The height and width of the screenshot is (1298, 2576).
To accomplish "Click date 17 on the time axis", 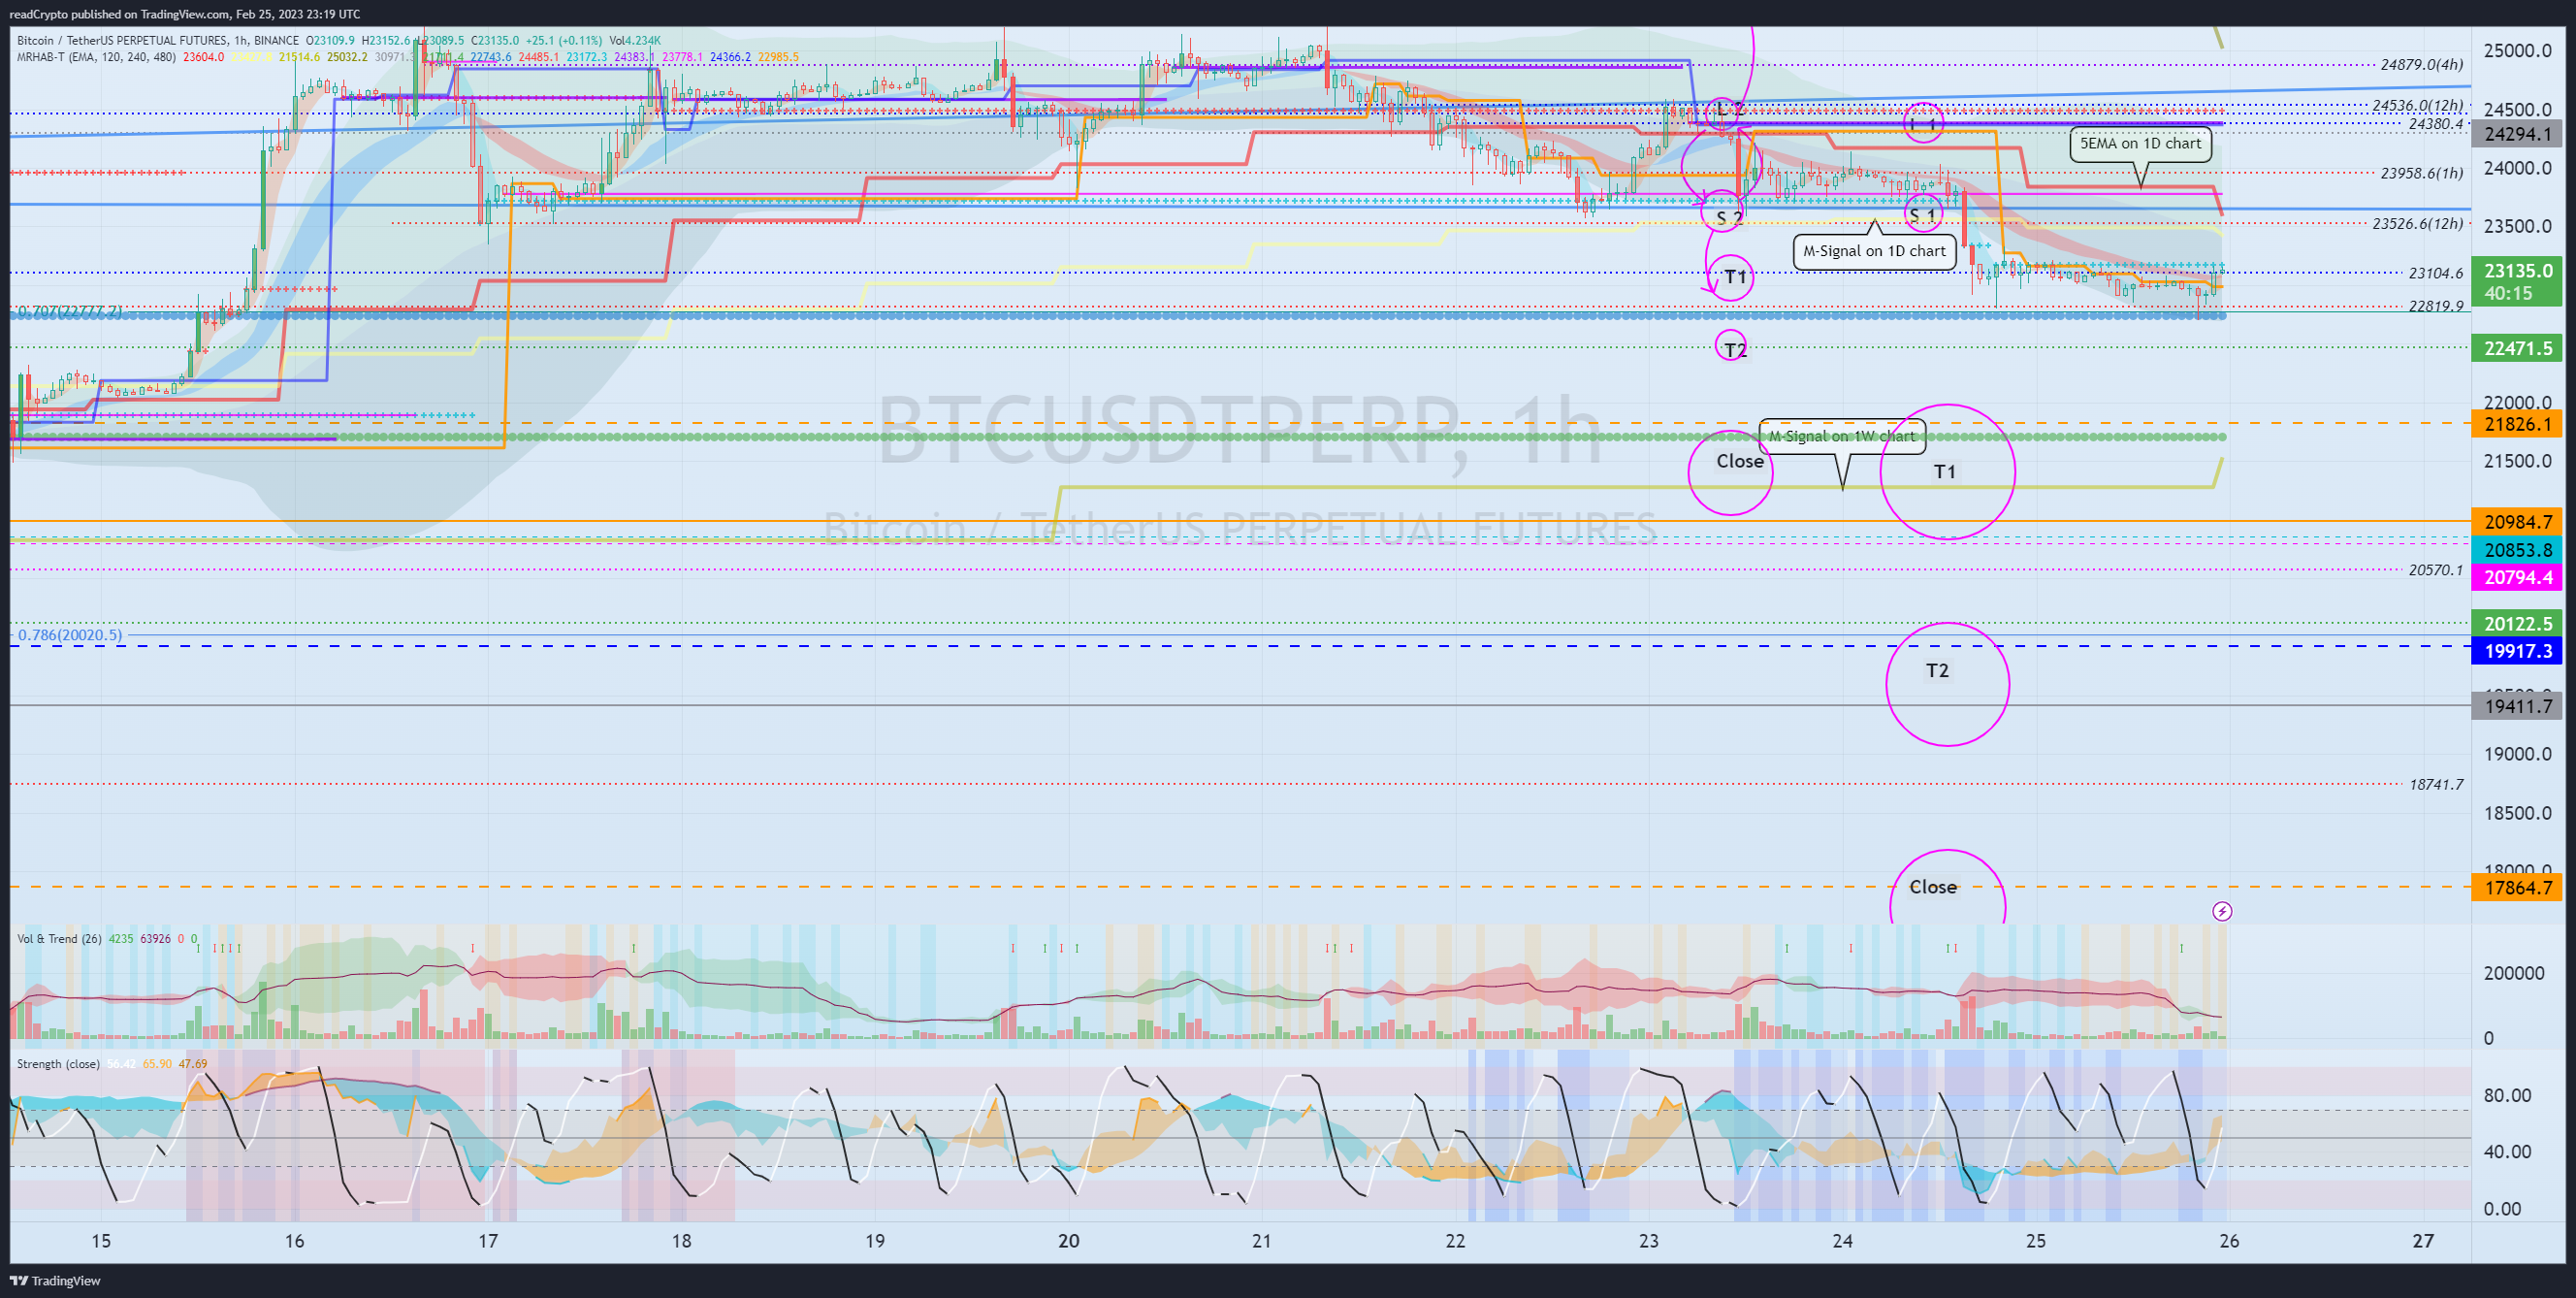I will [x=487, y=1241].
